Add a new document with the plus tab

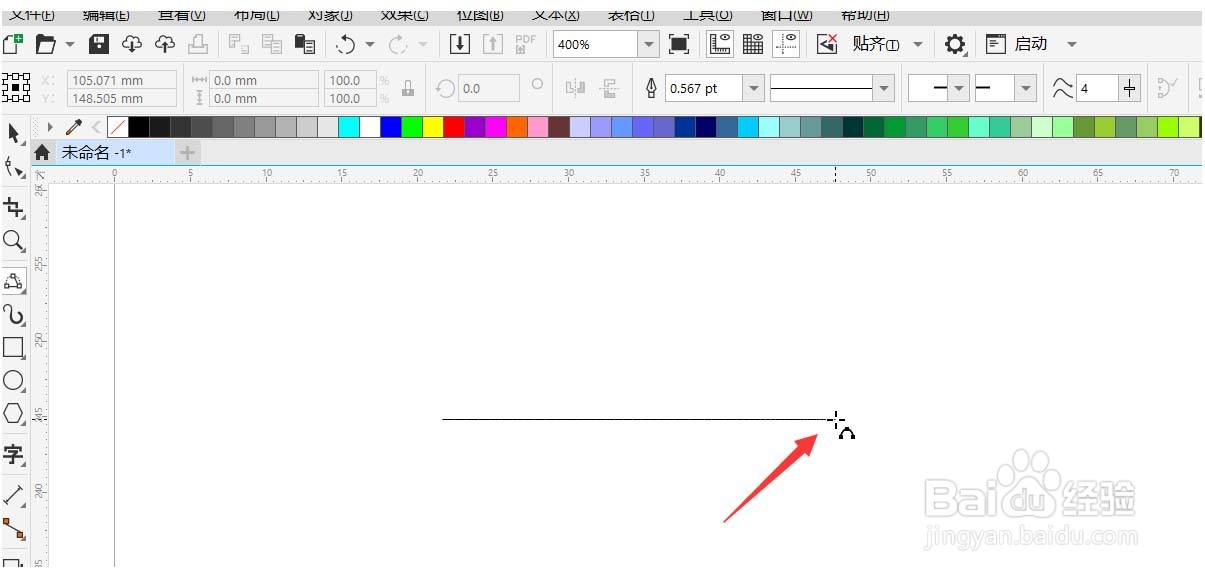tap(187, 153)
